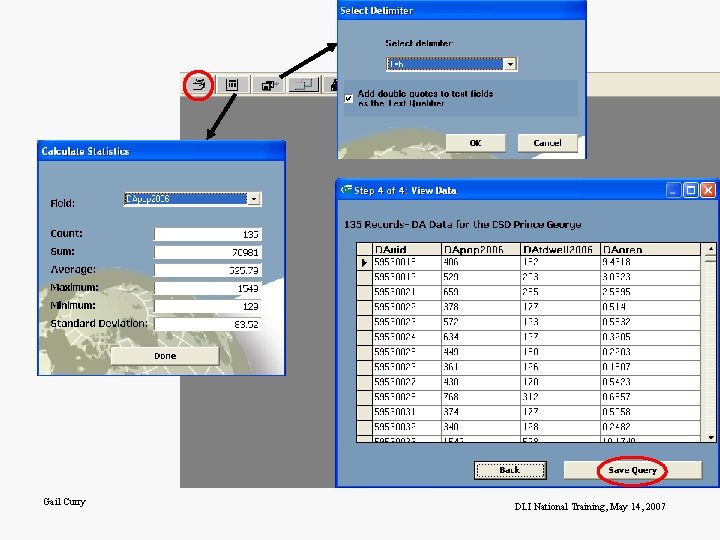
Task: Open the Field dropdown in Calculate Statistics
Action: tap(254, 199)
